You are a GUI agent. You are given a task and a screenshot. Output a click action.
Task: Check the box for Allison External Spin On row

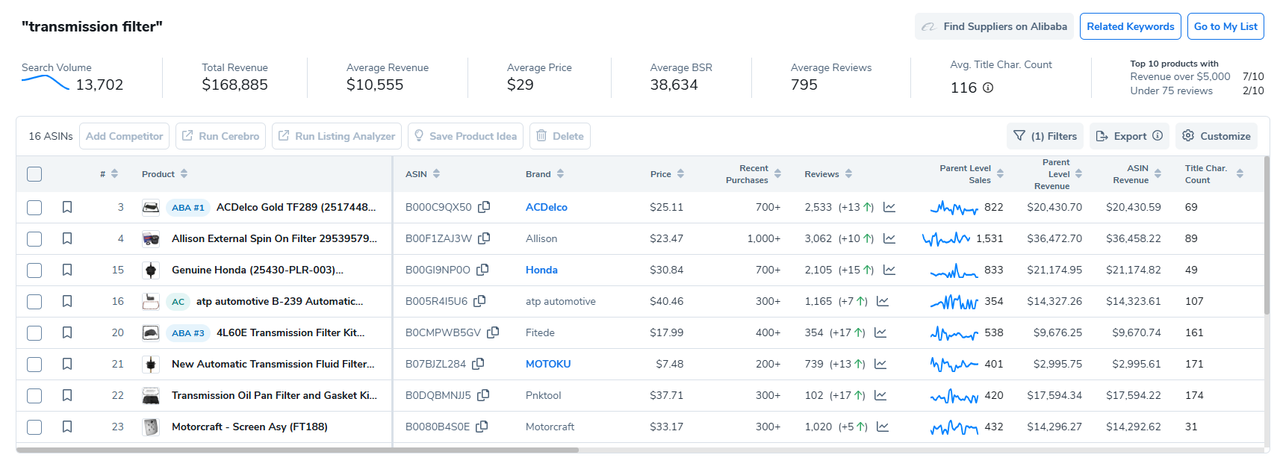tap(35, 239)
